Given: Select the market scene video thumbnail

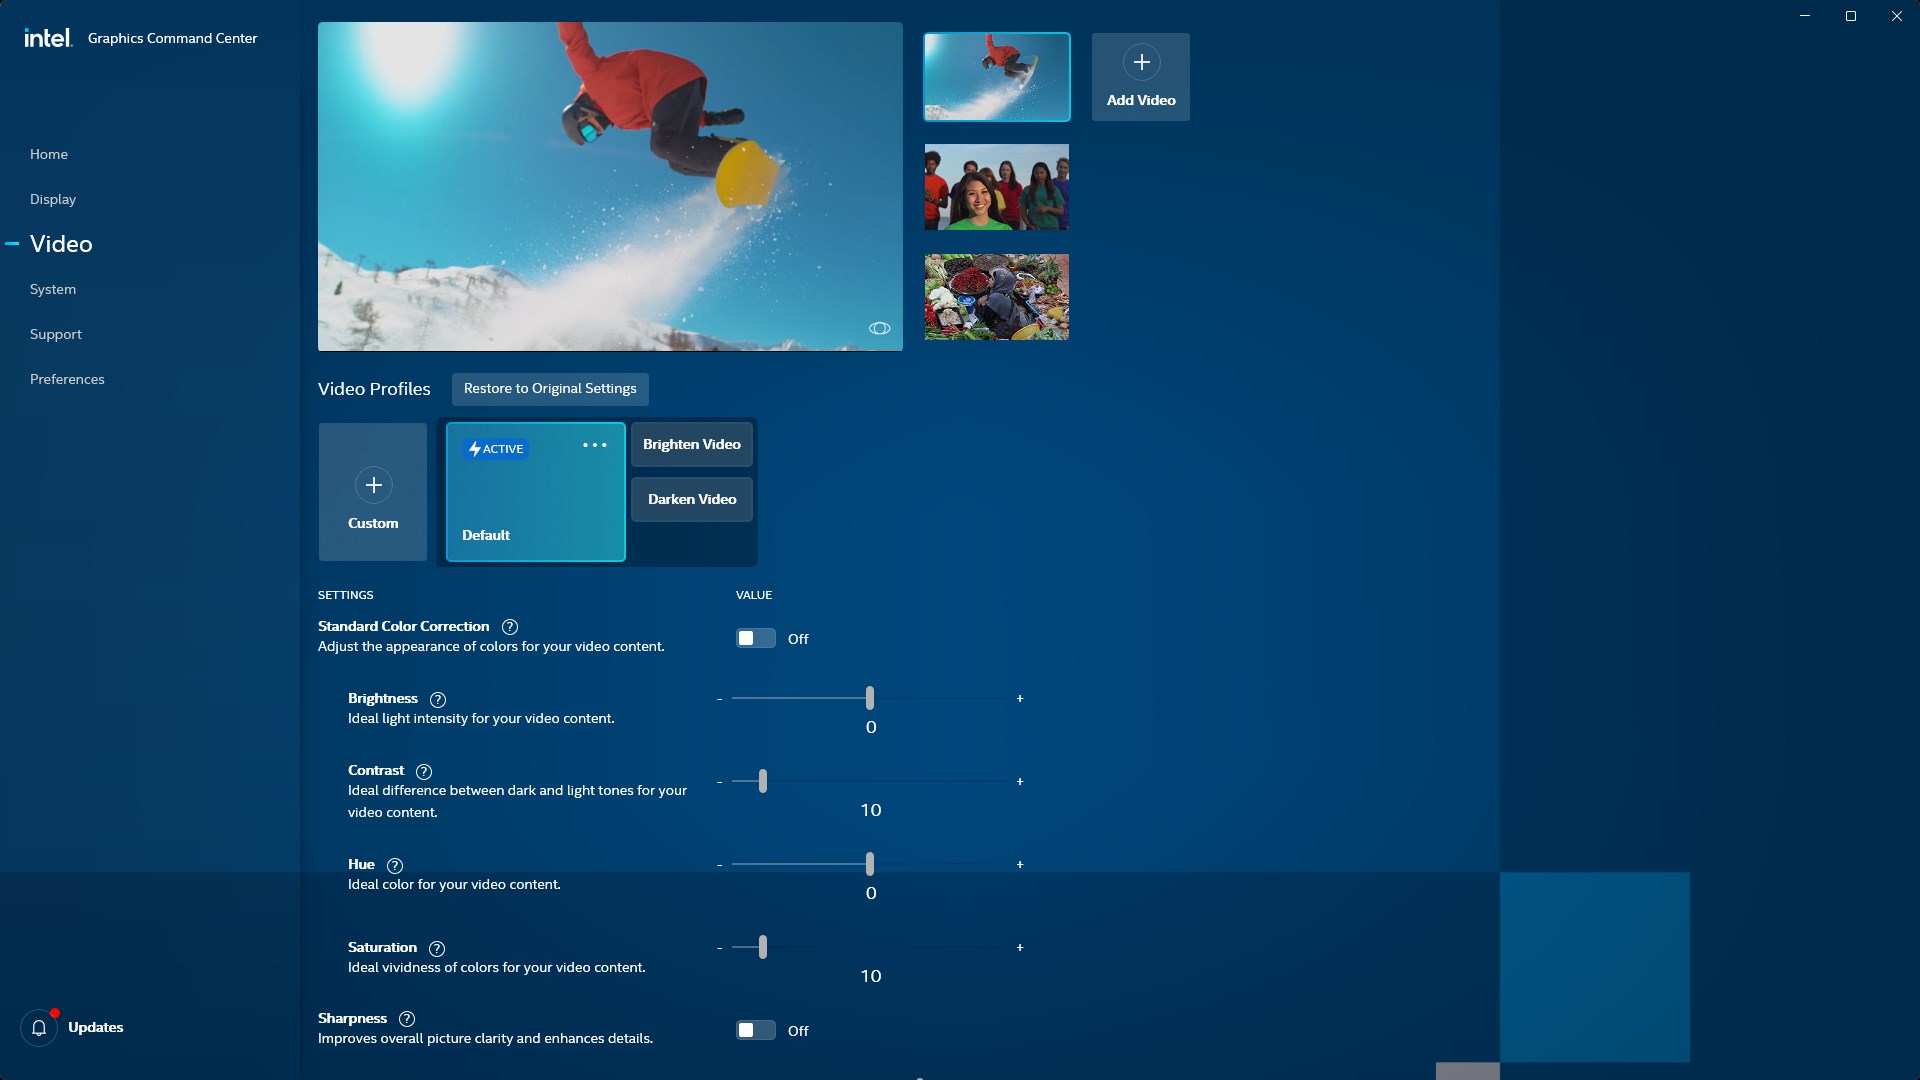Looking at the screenshot, I should (996, 297).
